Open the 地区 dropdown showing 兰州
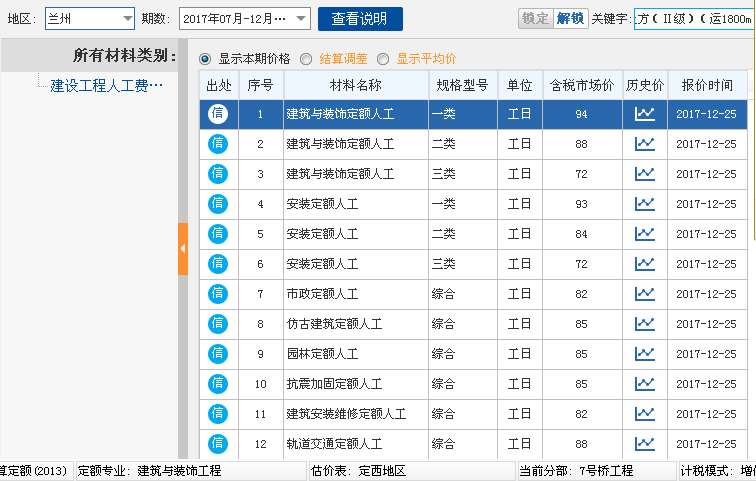 click(90, 19)
